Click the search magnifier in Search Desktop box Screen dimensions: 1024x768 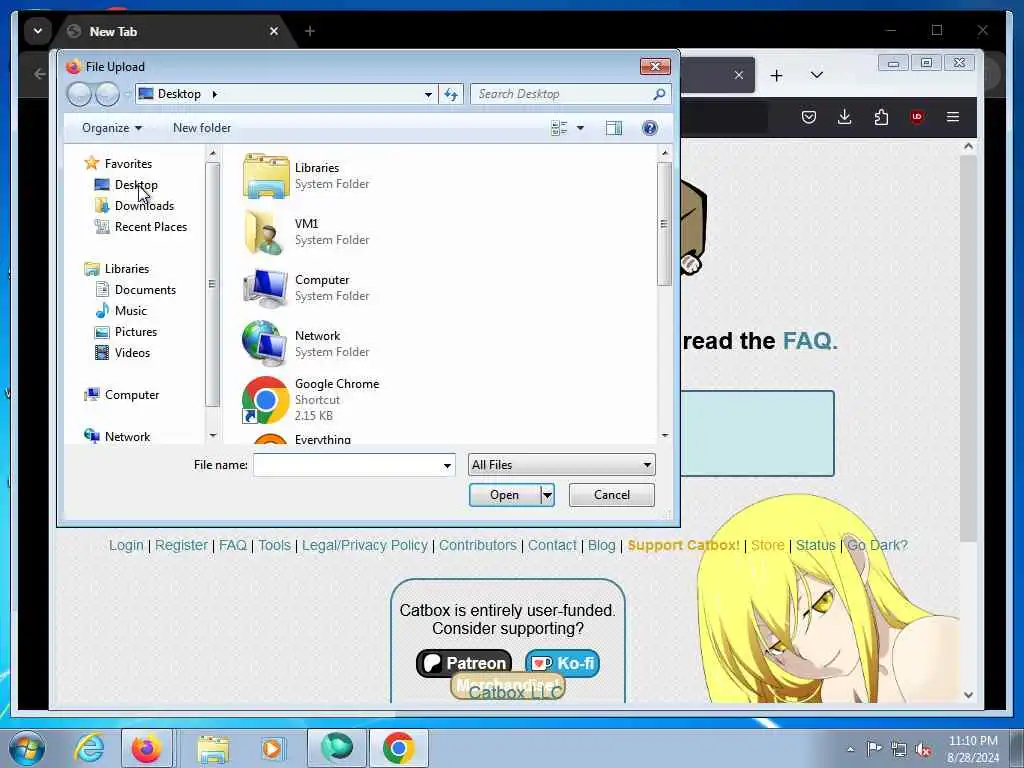pos(659,94)
